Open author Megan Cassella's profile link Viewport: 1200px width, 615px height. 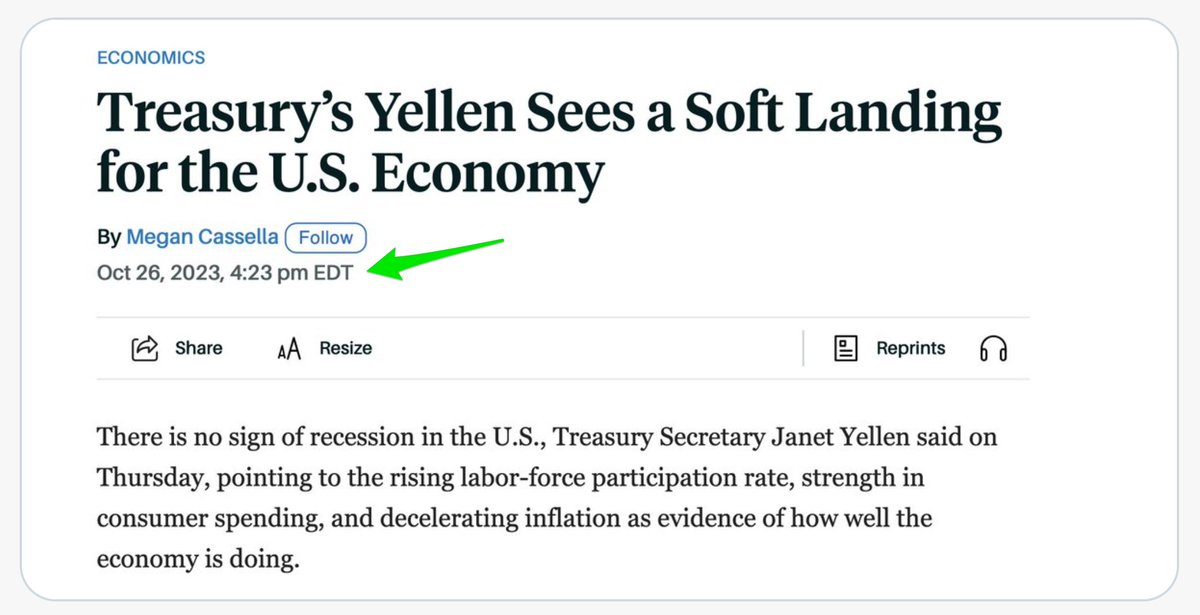(x=201, y=238)
